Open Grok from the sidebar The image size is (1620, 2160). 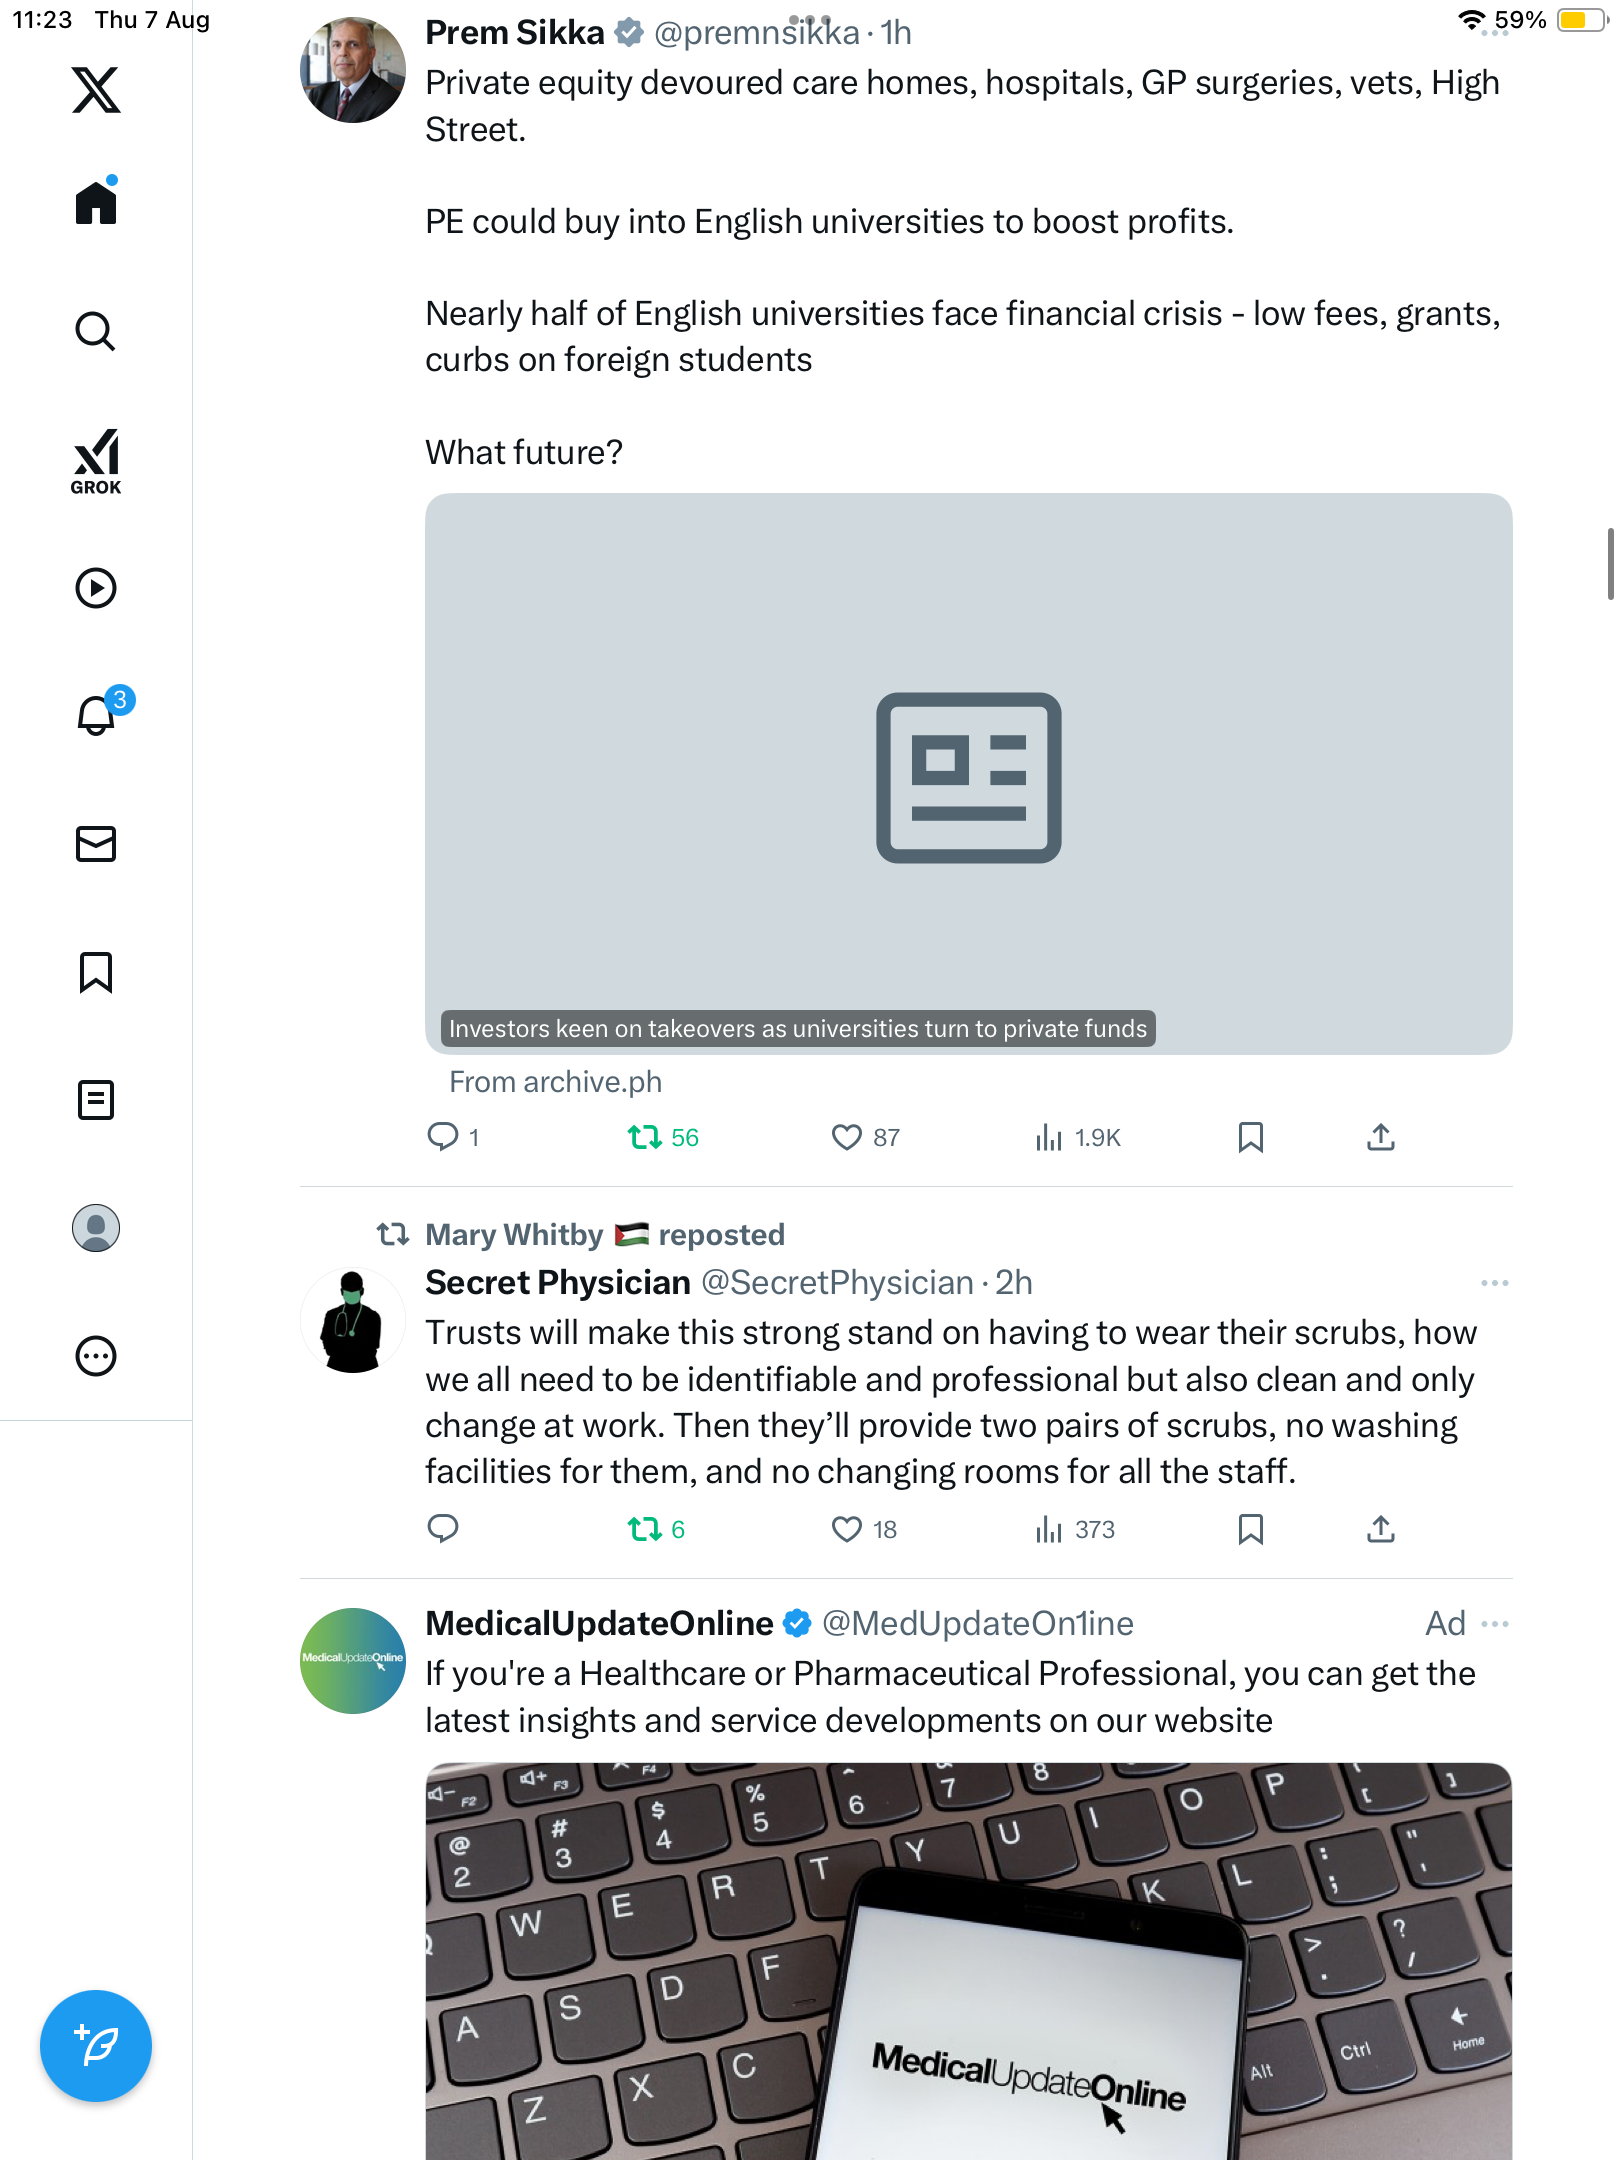tap(96, 462)
